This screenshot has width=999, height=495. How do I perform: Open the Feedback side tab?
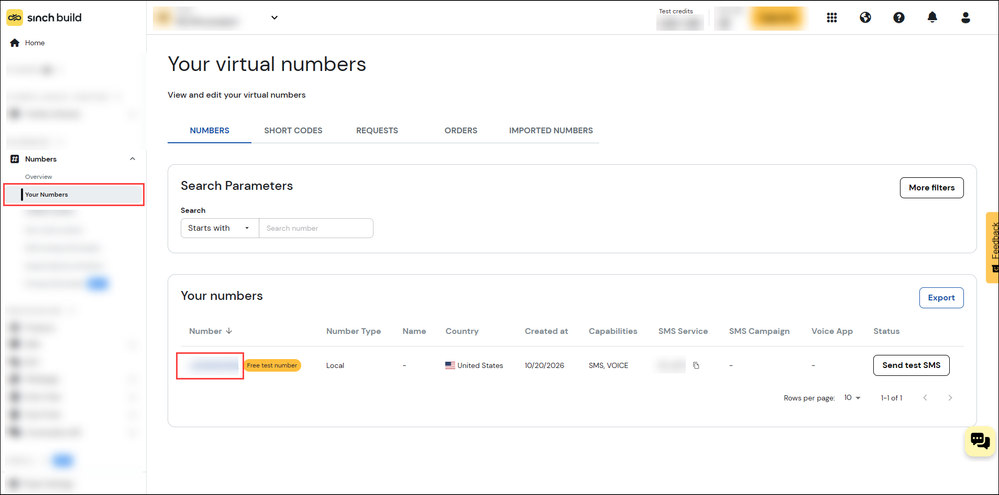pyautogui.click(x=993, y=247)
